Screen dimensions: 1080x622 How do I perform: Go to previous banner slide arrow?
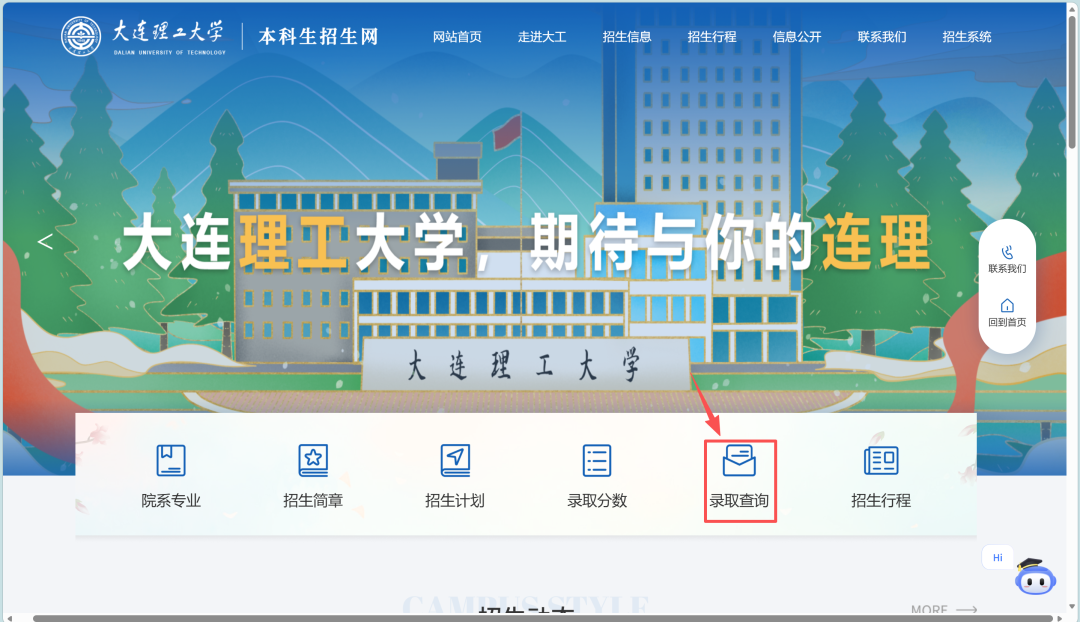pyautogui.click(x=45, y=242)
